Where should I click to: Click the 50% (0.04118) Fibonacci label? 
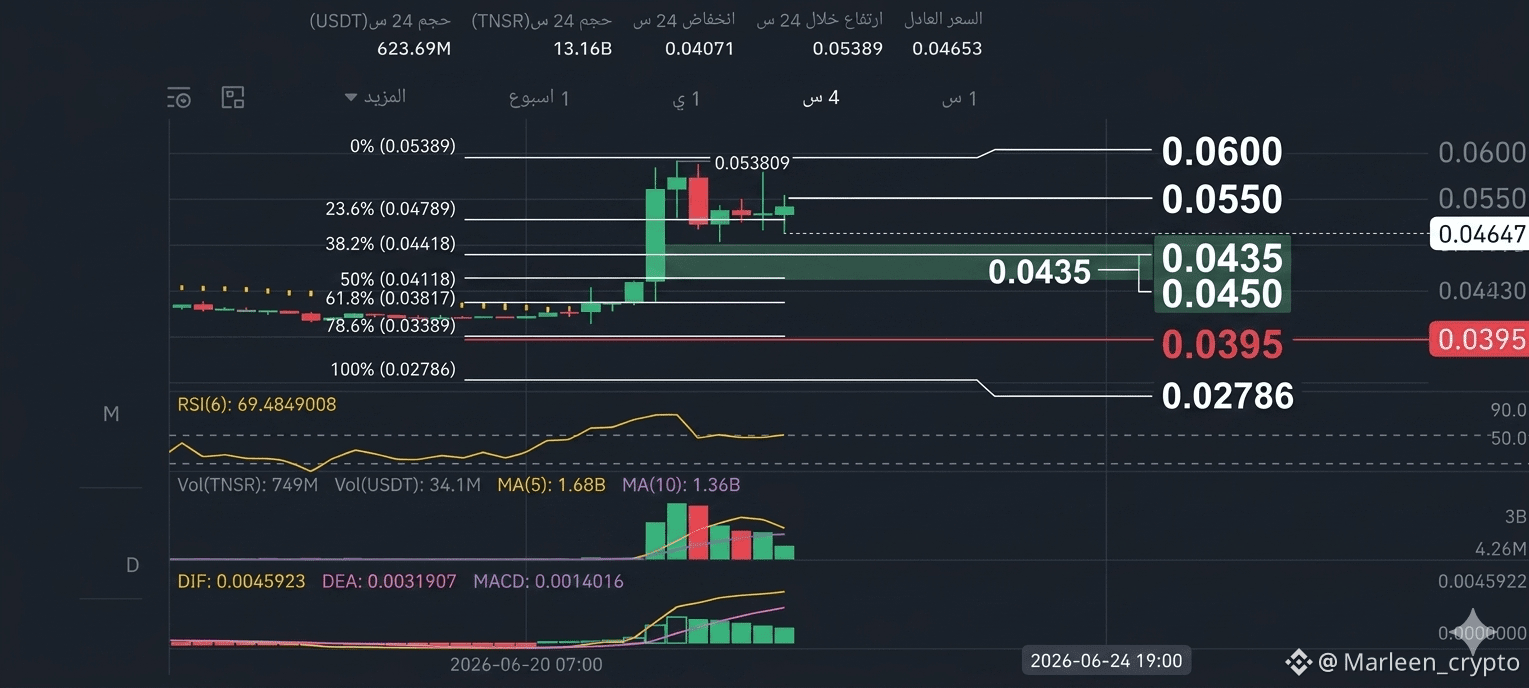pyautogui.click(x=398, y=278)
